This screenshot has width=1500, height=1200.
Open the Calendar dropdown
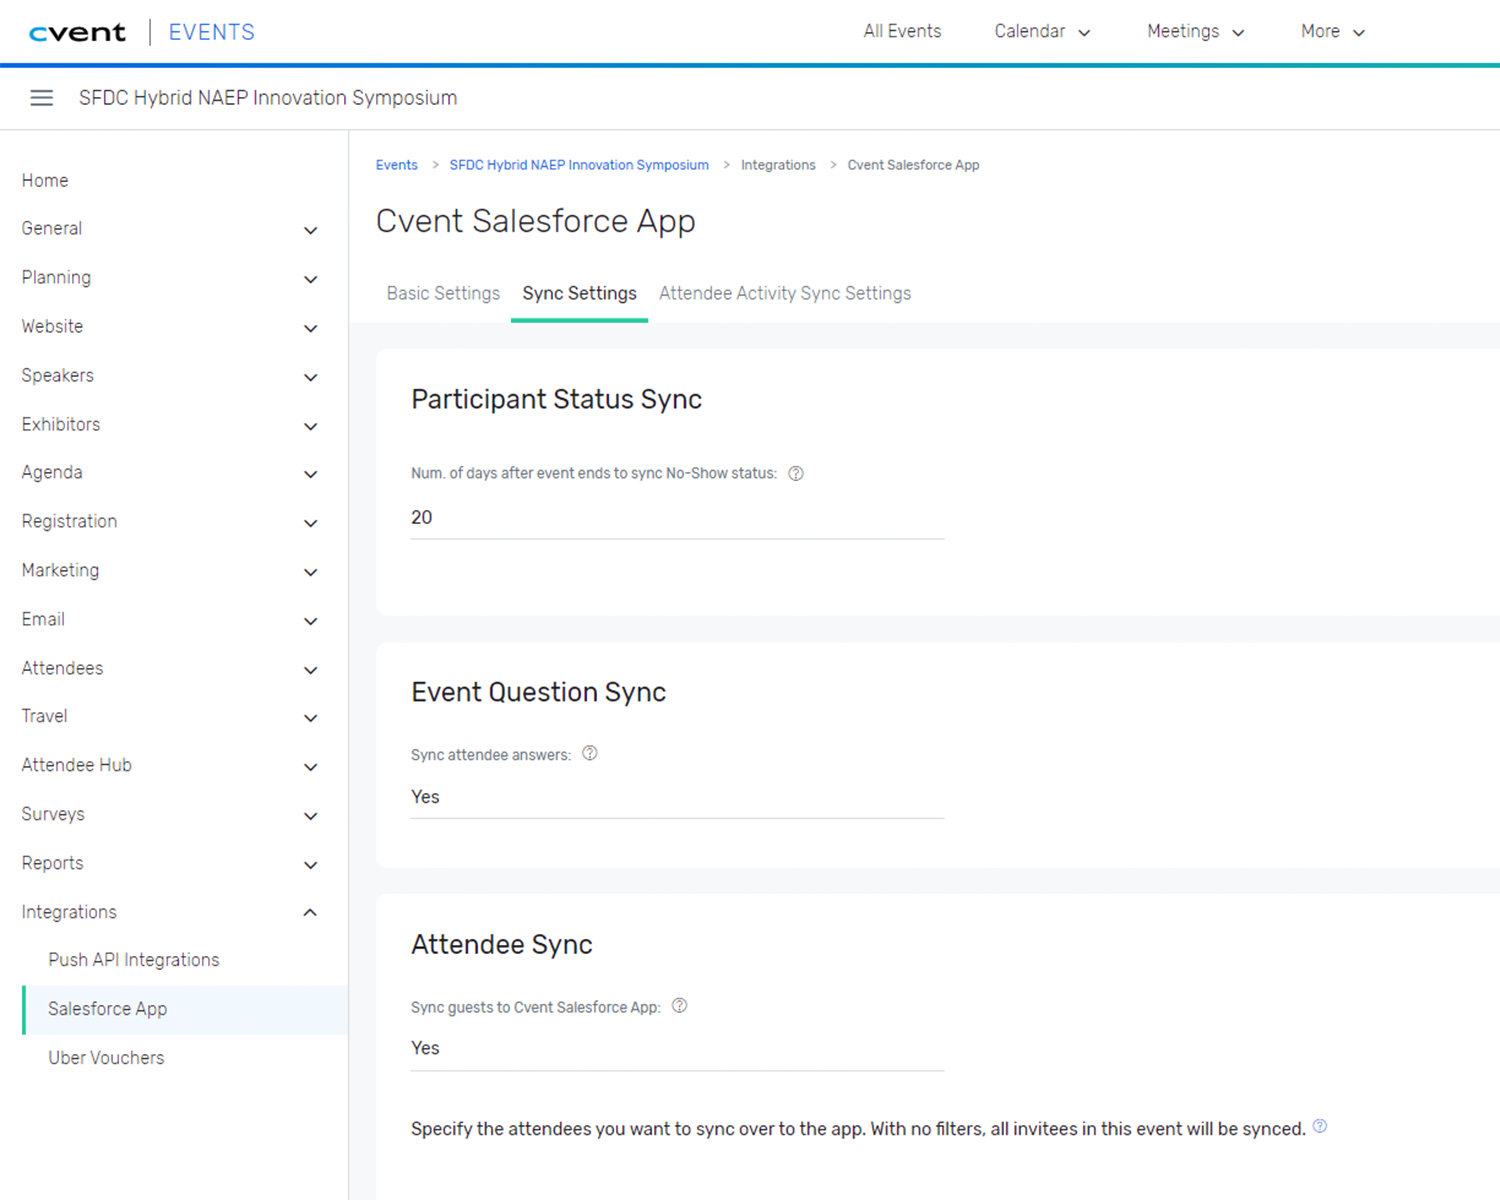coord(1043,31)
